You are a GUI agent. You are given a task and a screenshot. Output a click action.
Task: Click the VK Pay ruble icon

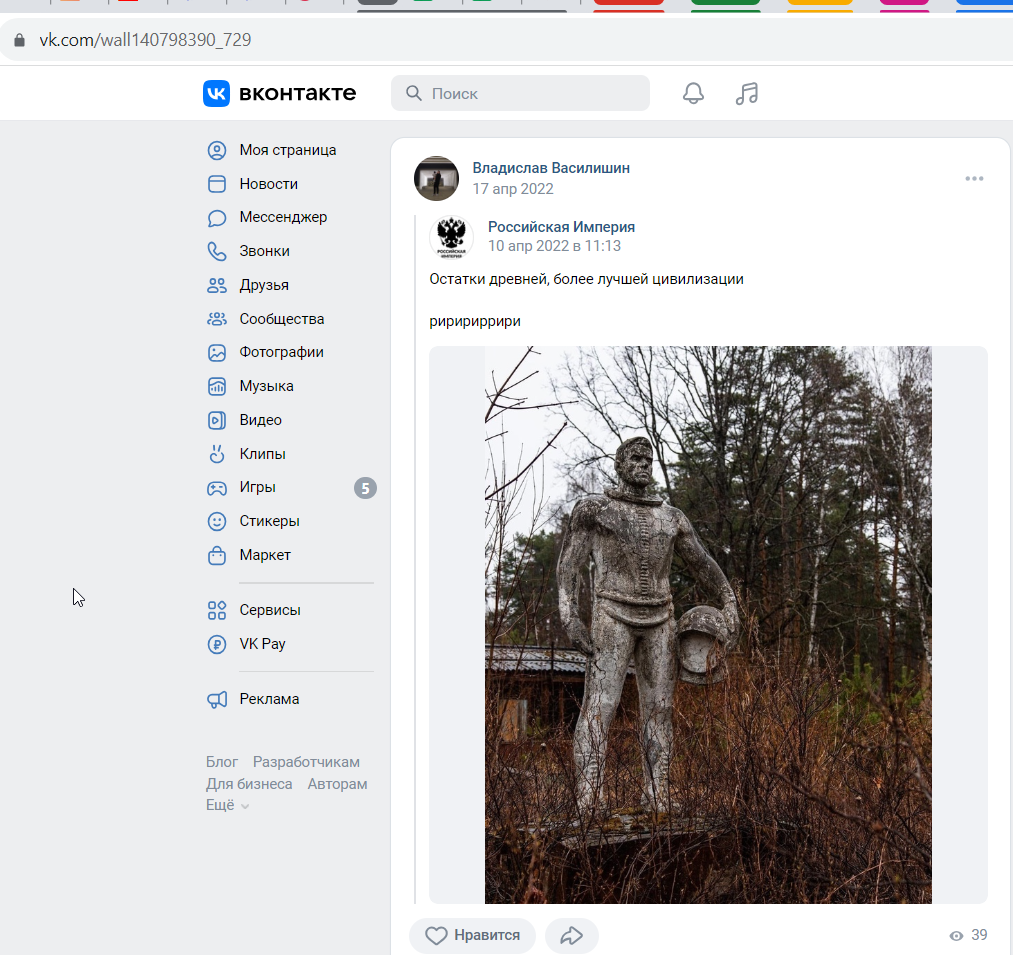[x=217, y=644]
